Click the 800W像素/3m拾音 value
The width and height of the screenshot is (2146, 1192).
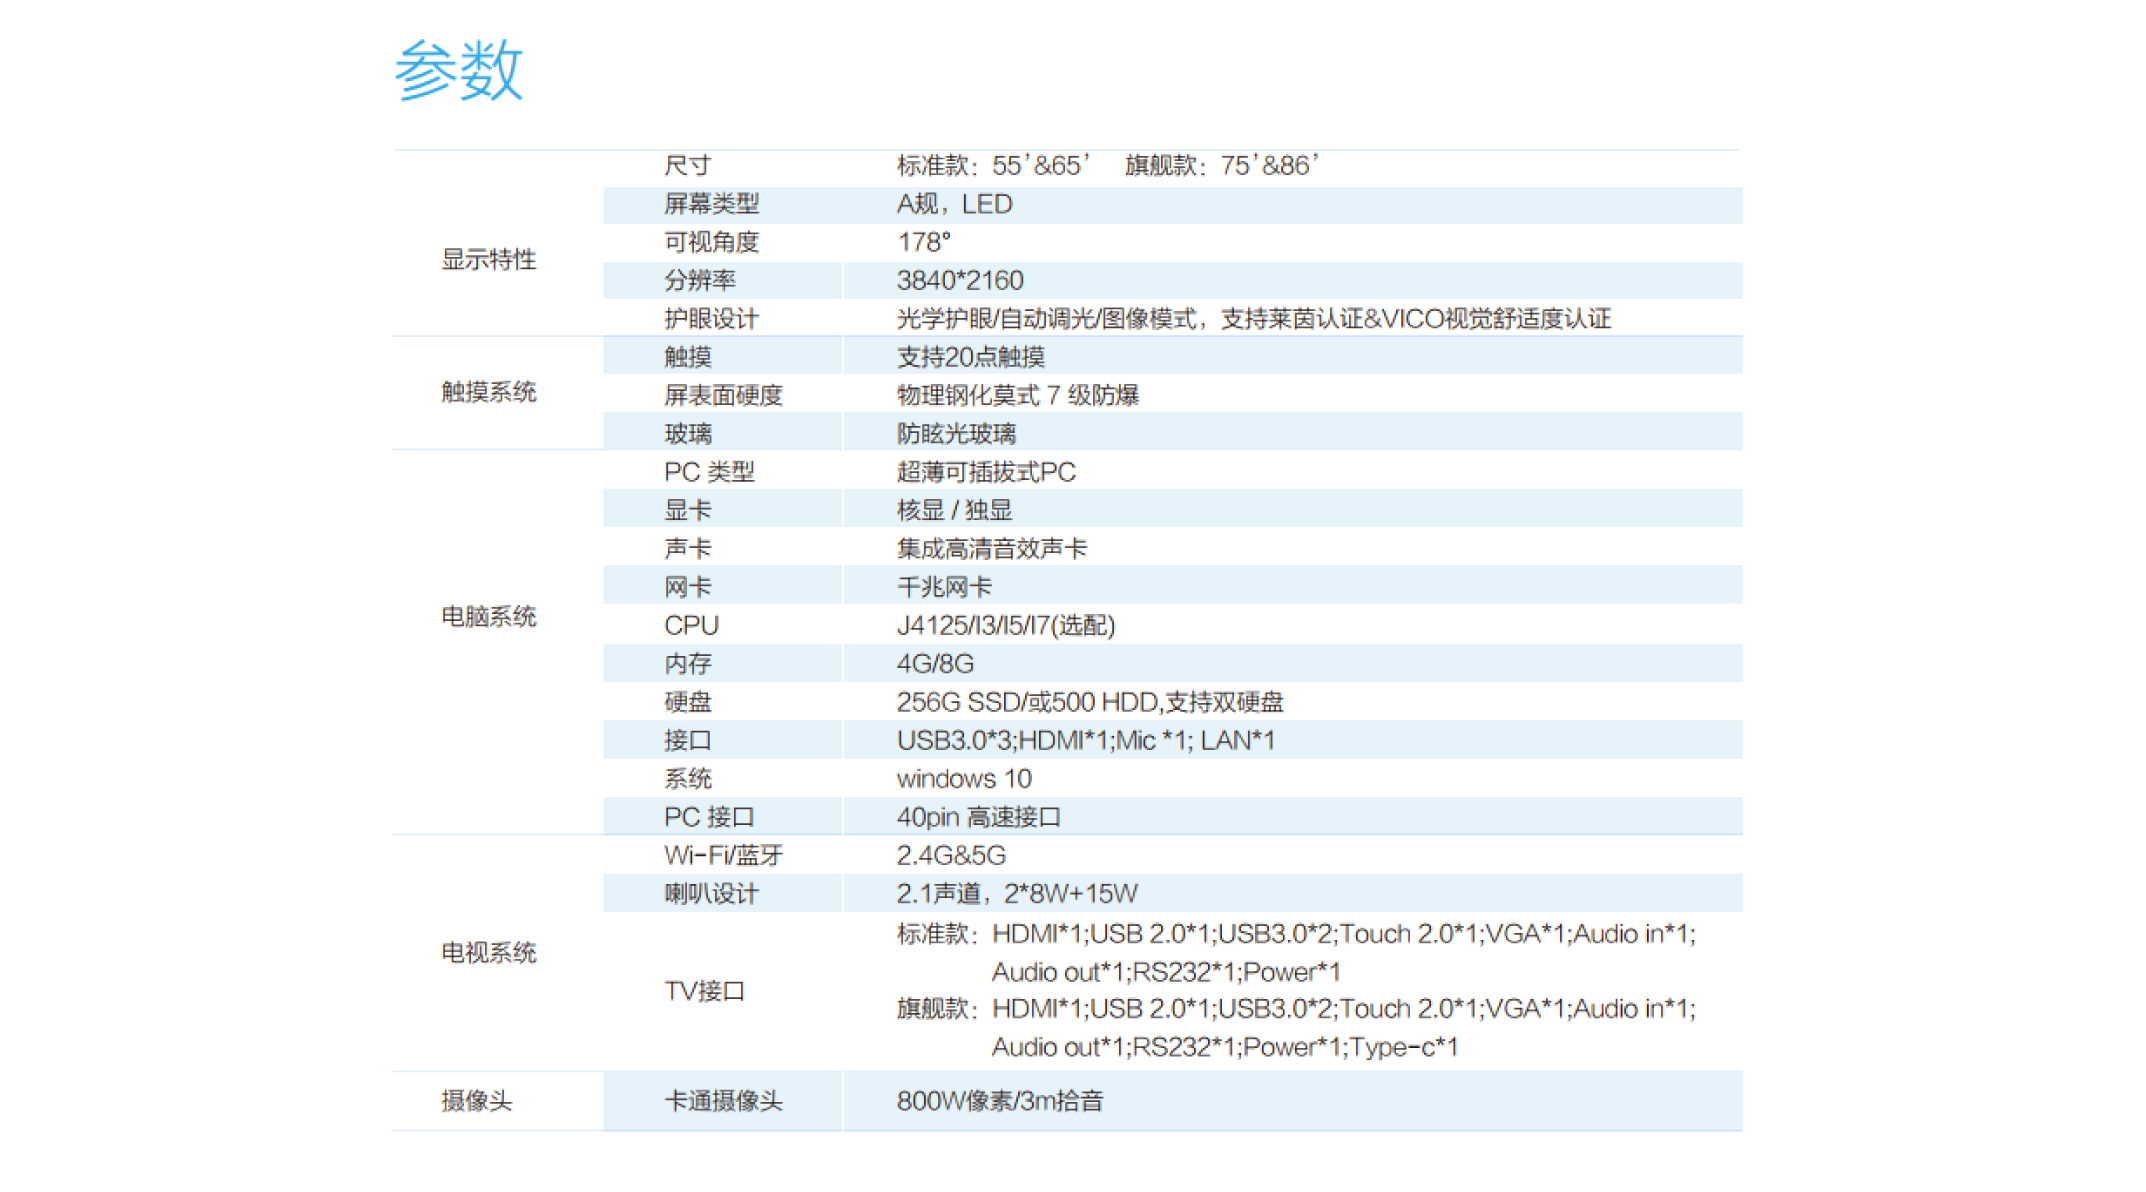pos(1000,1101)
